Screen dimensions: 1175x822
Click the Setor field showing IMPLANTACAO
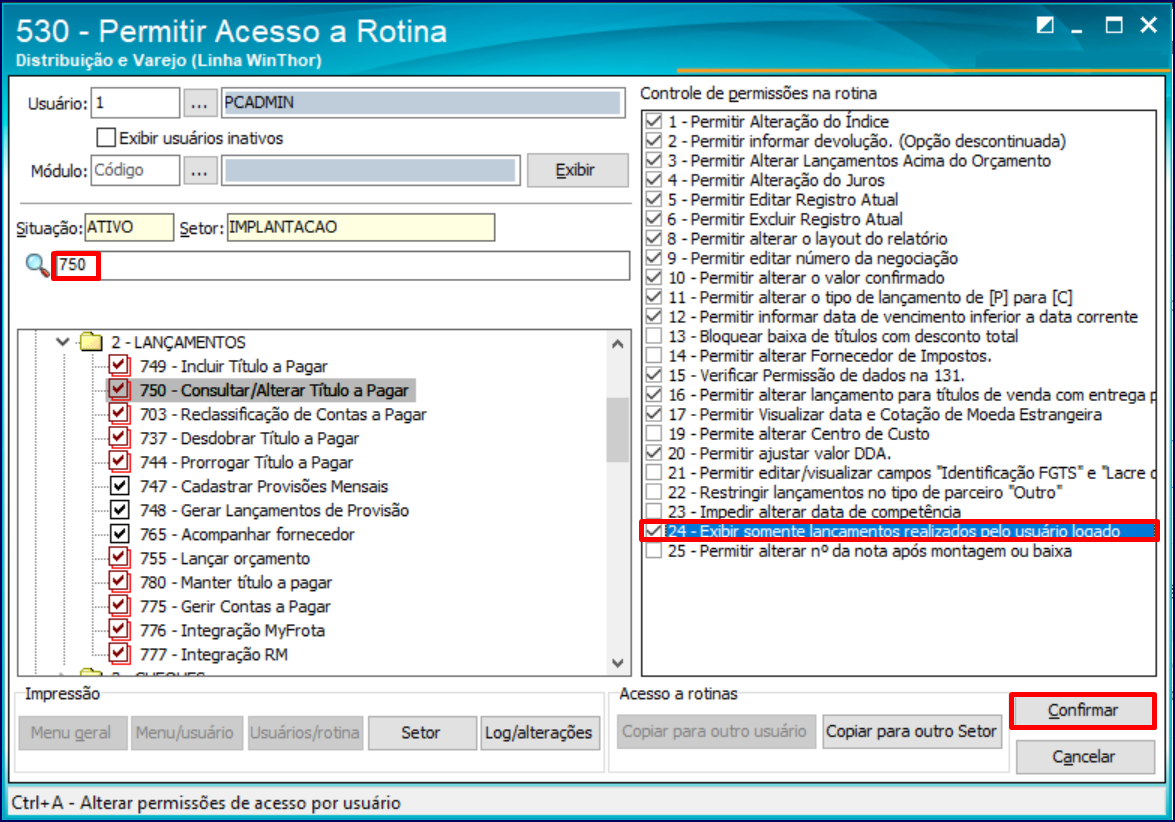[360, 227]
